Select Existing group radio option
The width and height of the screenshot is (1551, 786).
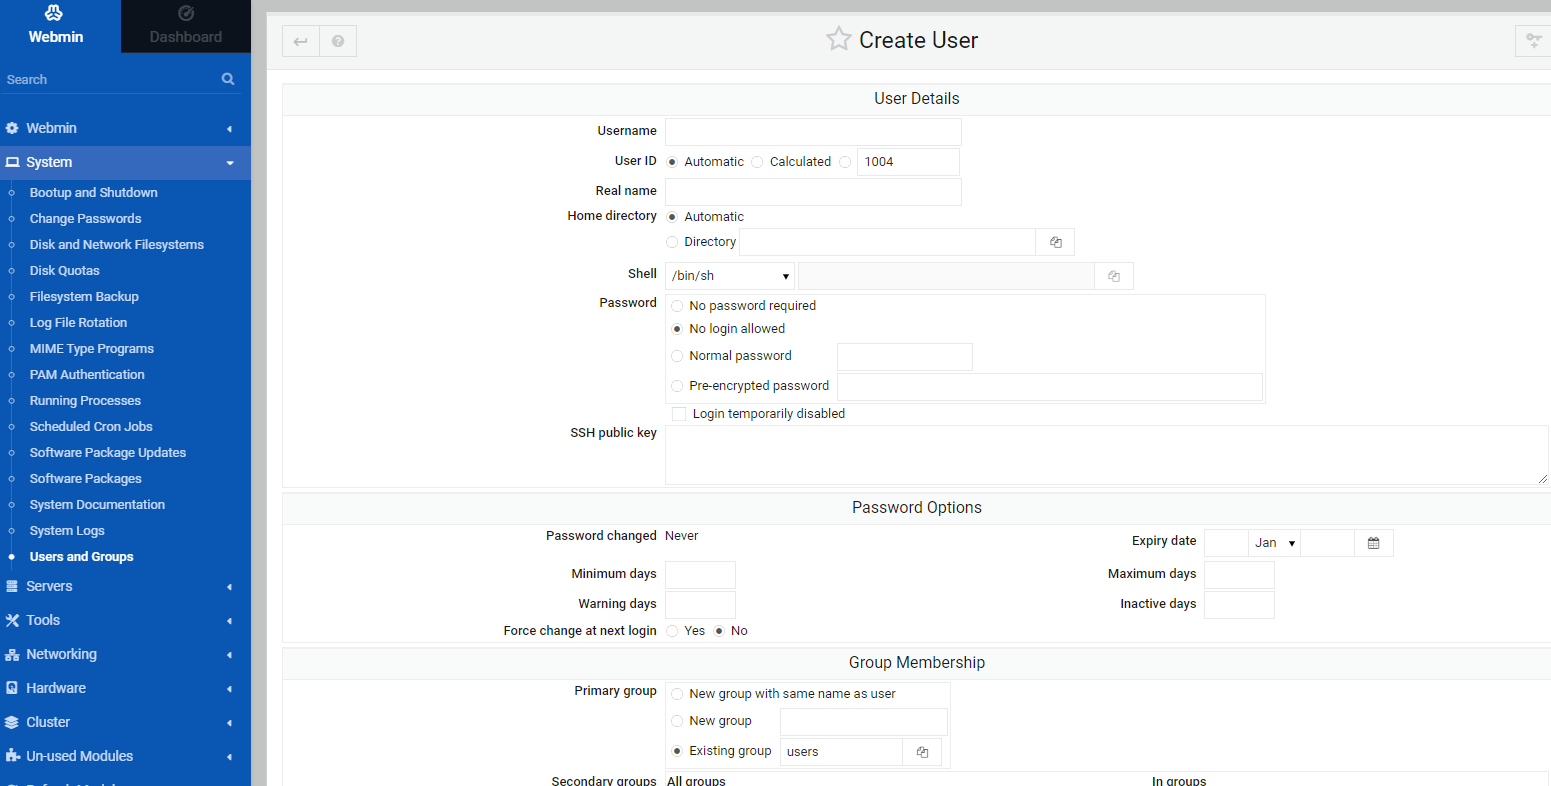(x=677, y=751)
